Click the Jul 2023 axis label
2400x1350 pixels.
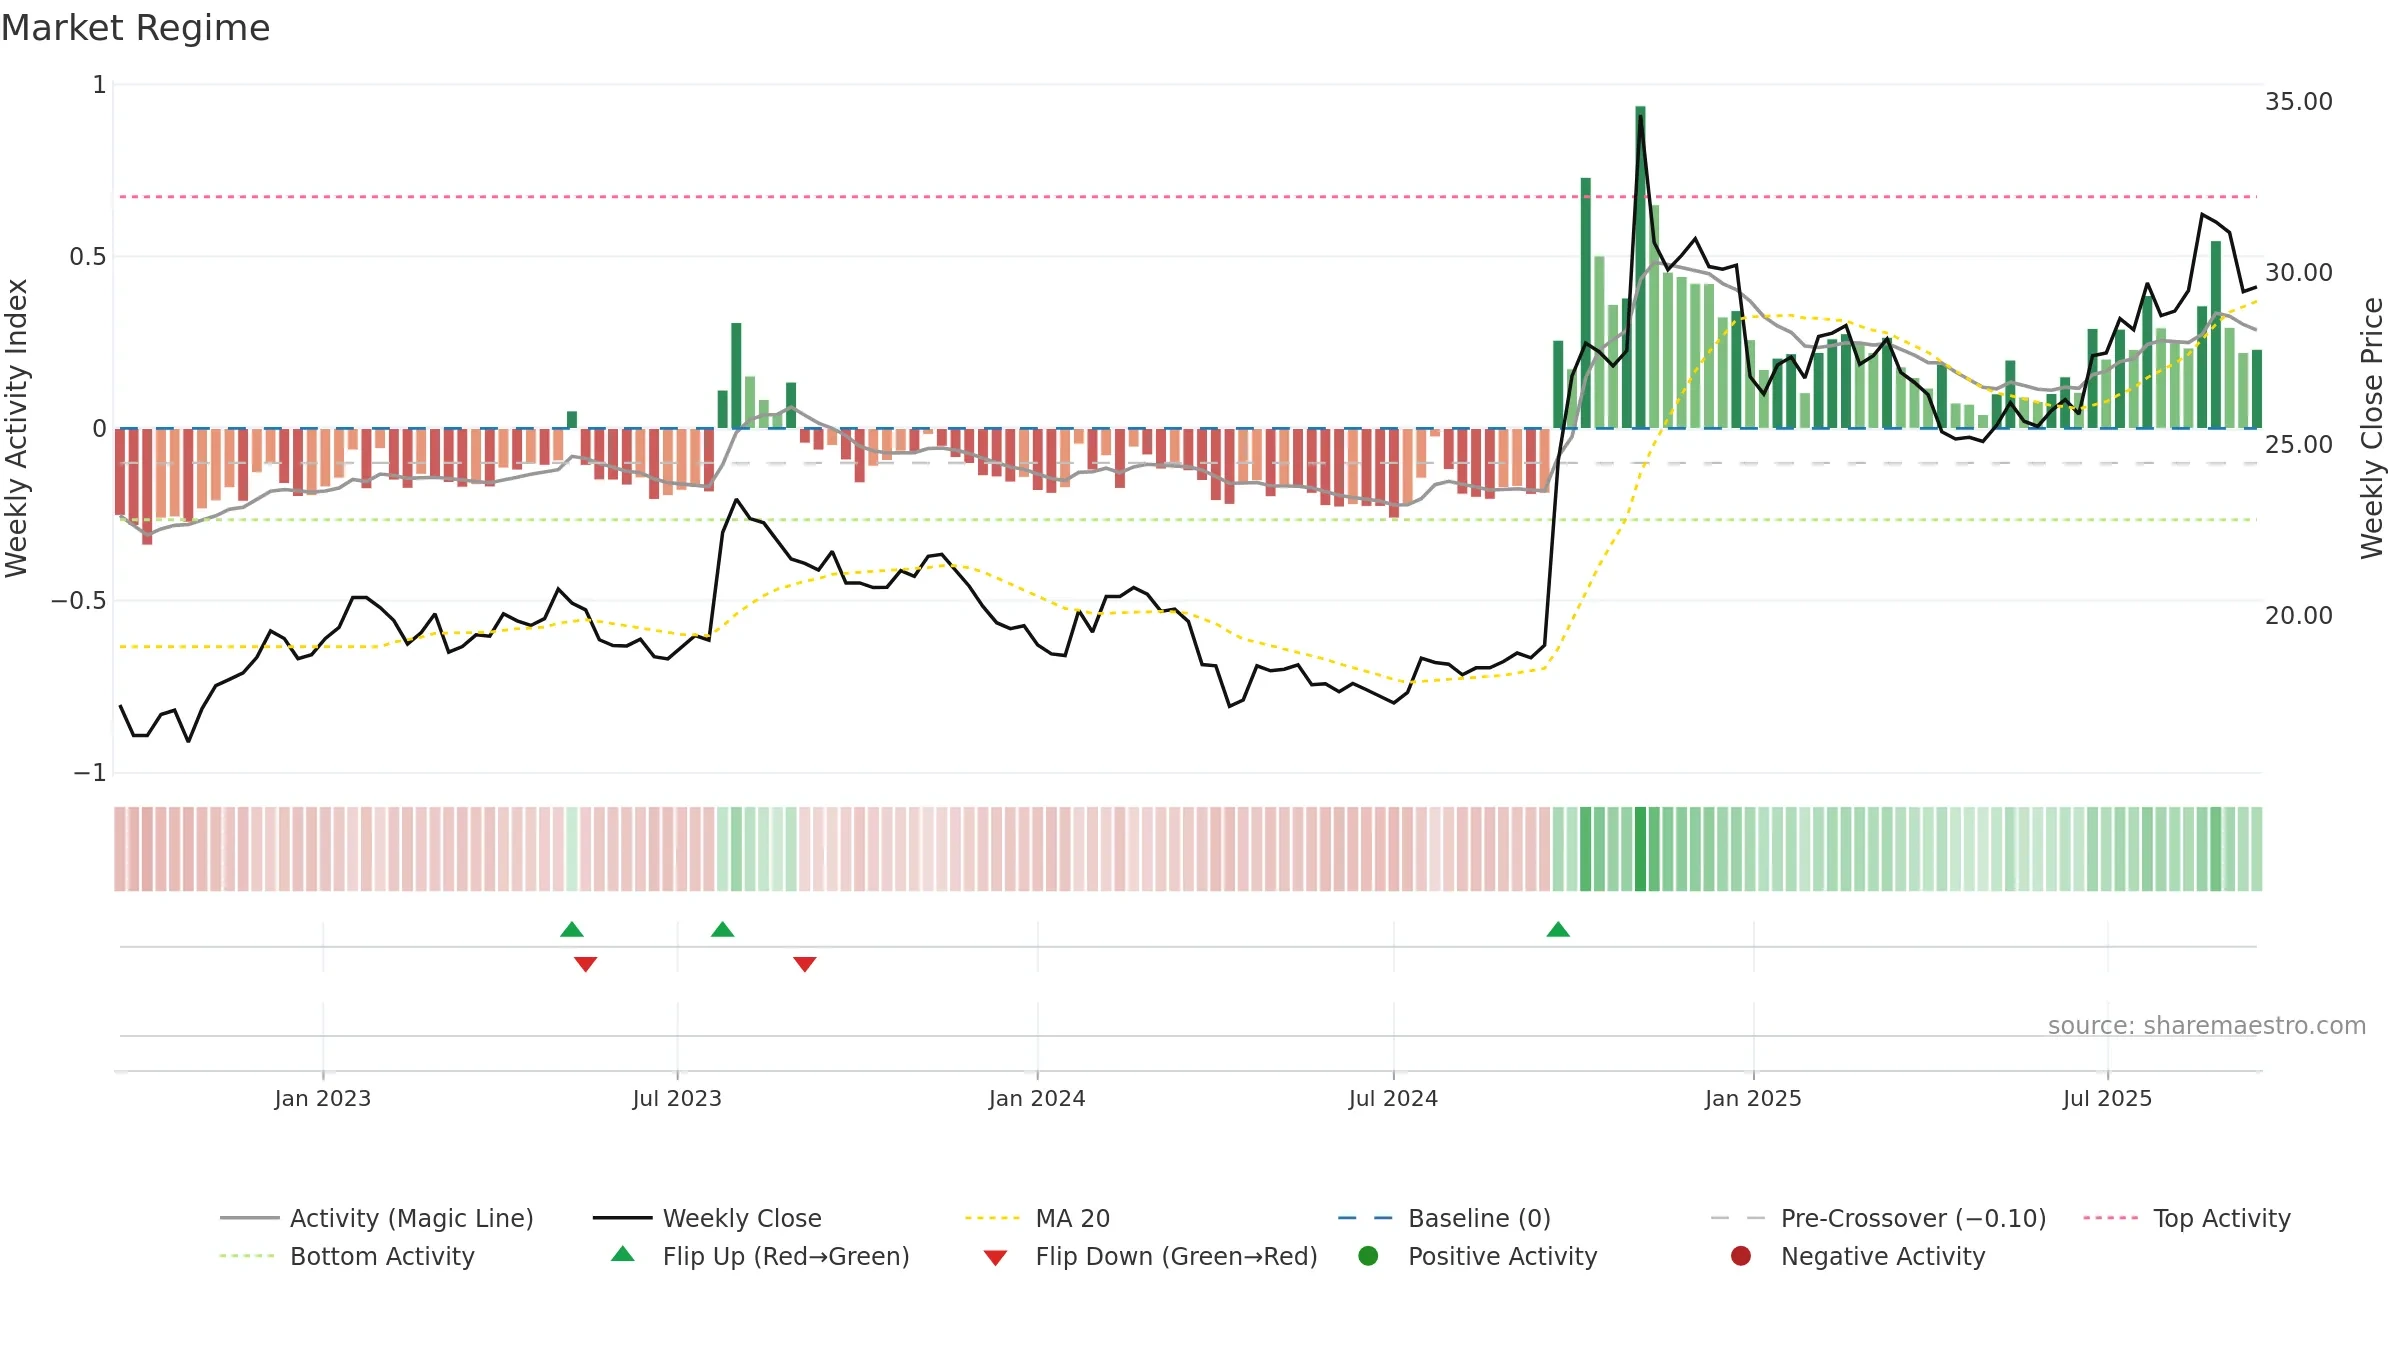[x=677, y=1098]
